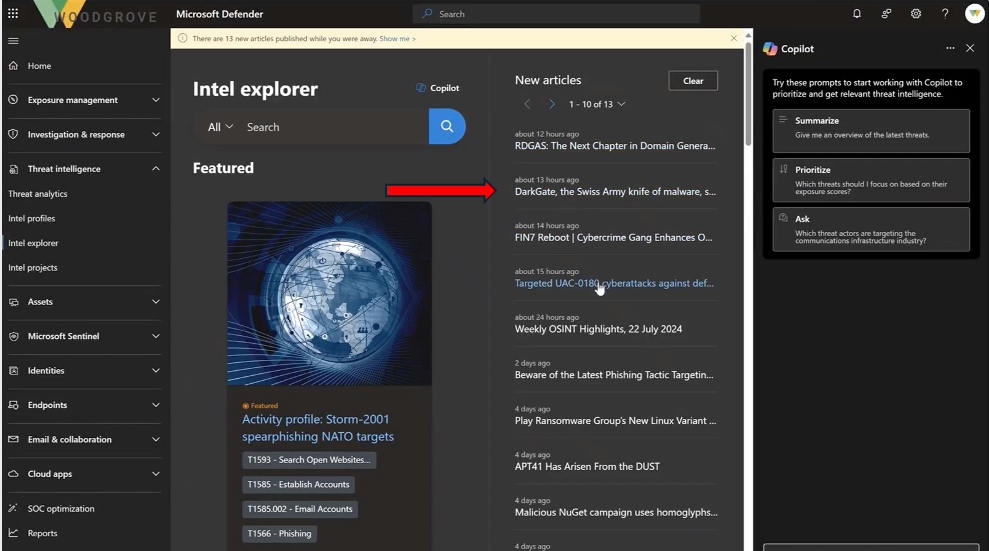Open Copilot panel more options ellipsis
This screenshot has height=551, width=989.
[x=950, y=48]
